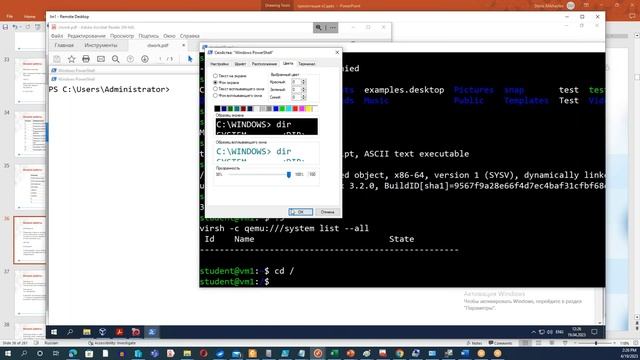Print the document from Acrobat toolbar
The image size is (640, 360).
pyautogui.click(x=86, y=59)
